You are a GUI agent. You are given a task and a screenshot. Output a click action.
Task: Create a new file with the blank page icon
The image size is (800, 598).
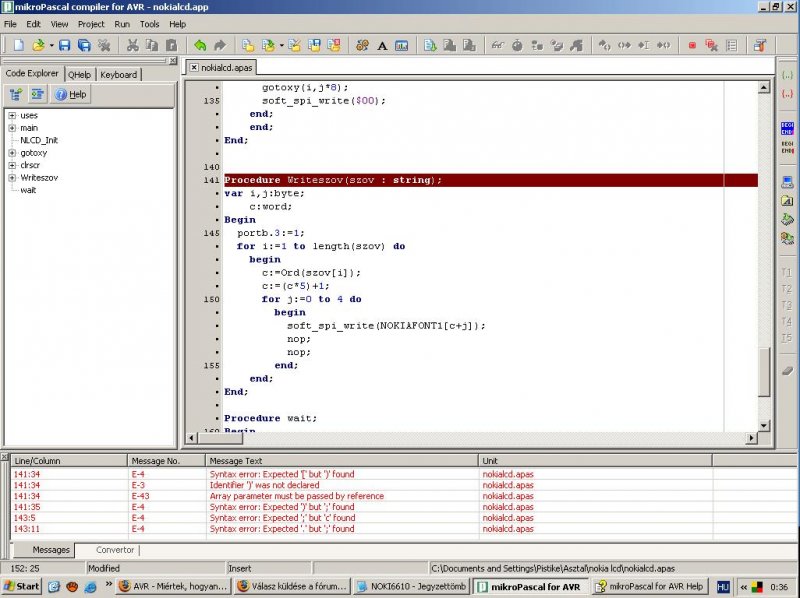point(18,45)
